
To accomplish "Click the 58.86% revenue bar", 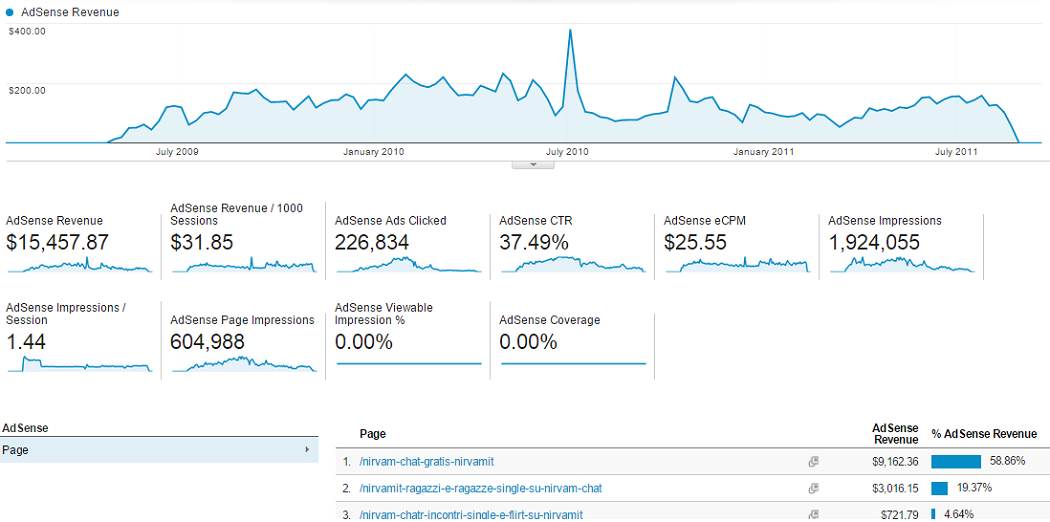I will point(956,462).
